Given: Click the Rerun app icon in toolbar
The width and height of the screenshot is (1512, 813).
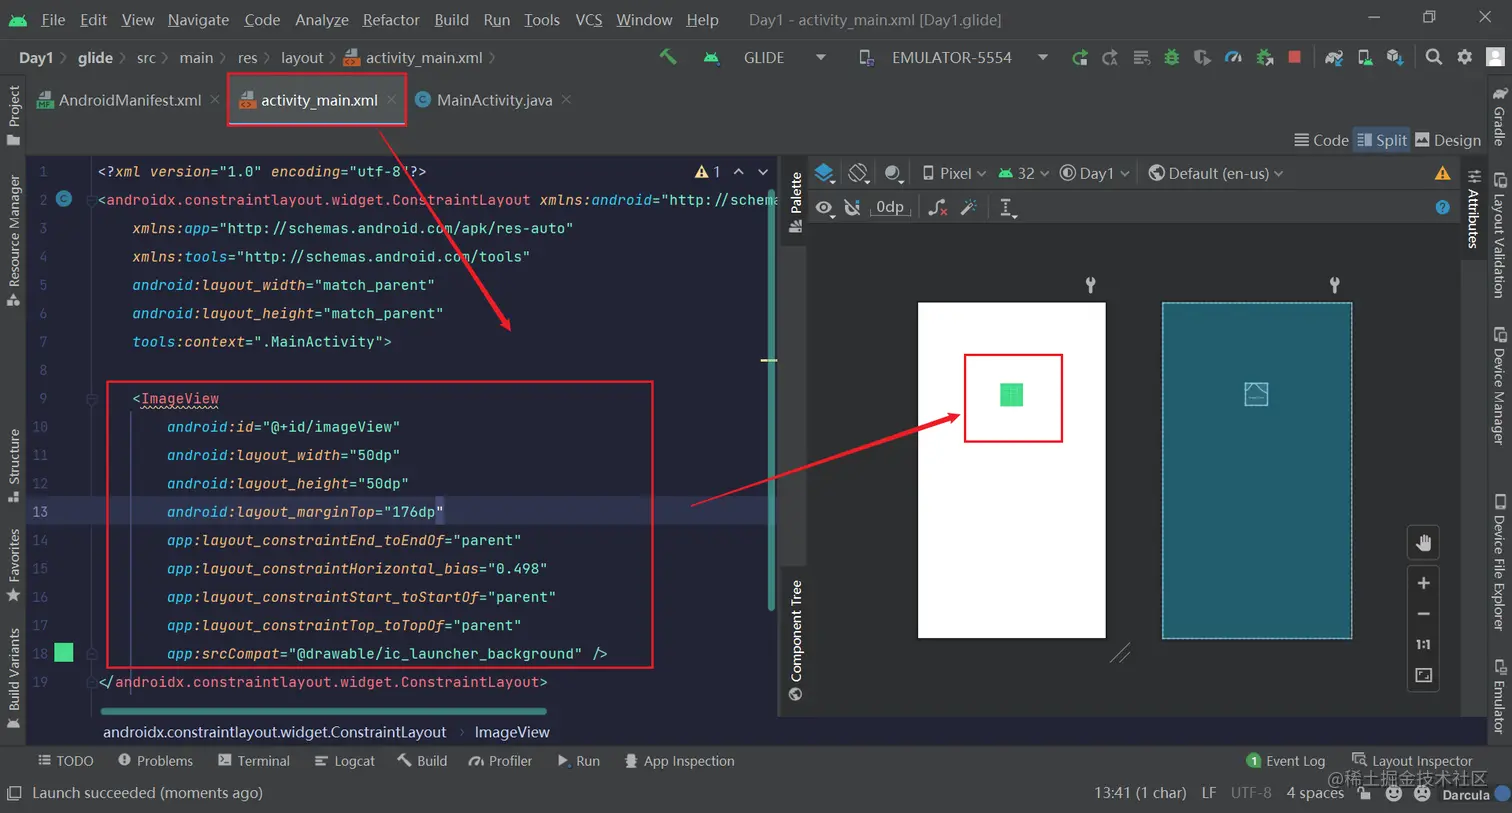Looking at the screenshot, I should 1079,58.
